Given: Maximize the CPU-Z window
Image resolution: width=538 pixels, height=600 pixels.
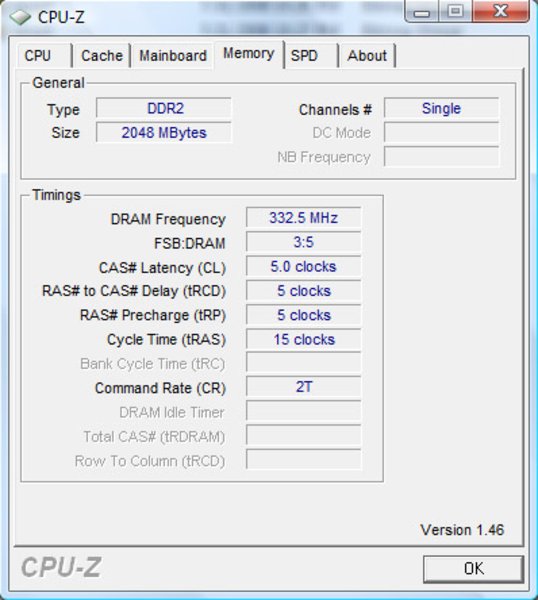Looking at the screenshot, I should (455, 11).
